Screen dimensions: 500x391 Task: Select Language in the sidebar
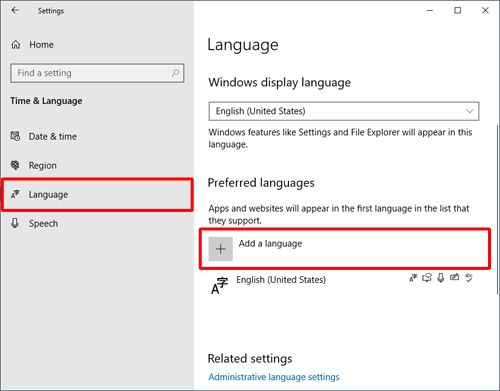(97, 195)
